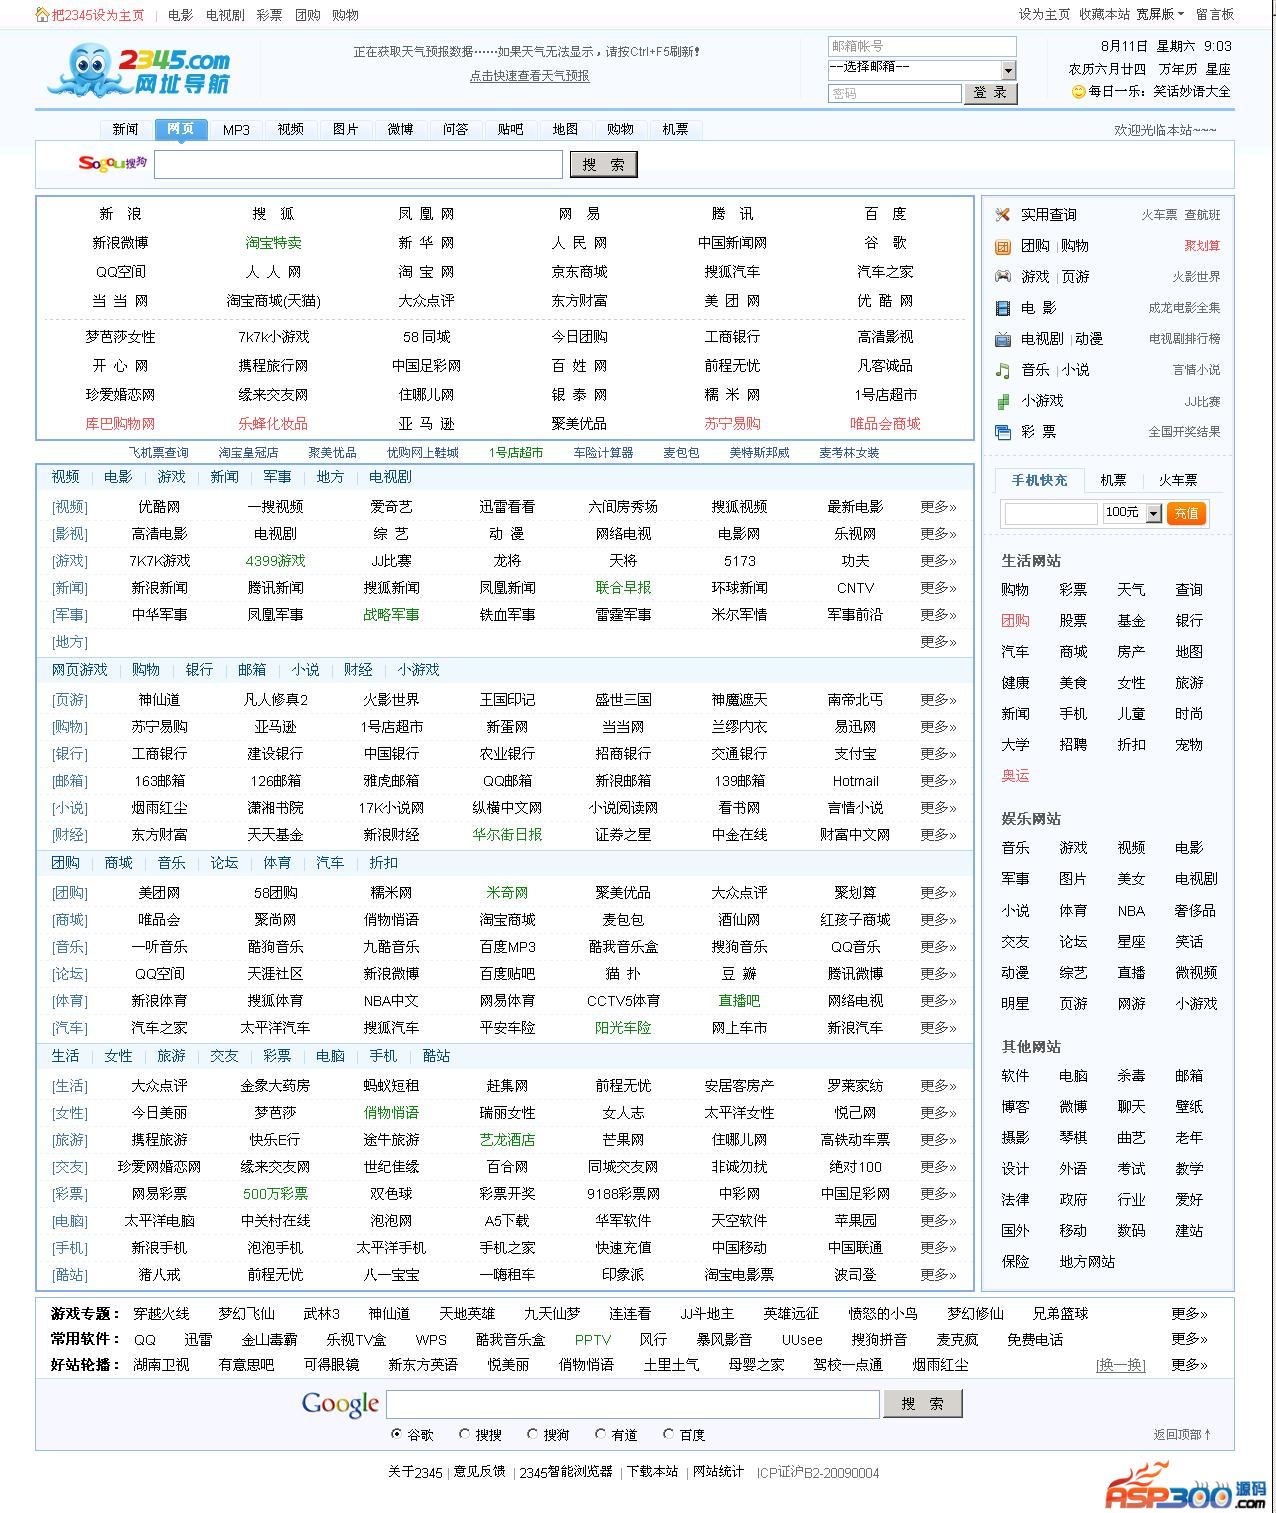
Task: Open the 百度 link in top sites
Action: [x=885, y=214]
